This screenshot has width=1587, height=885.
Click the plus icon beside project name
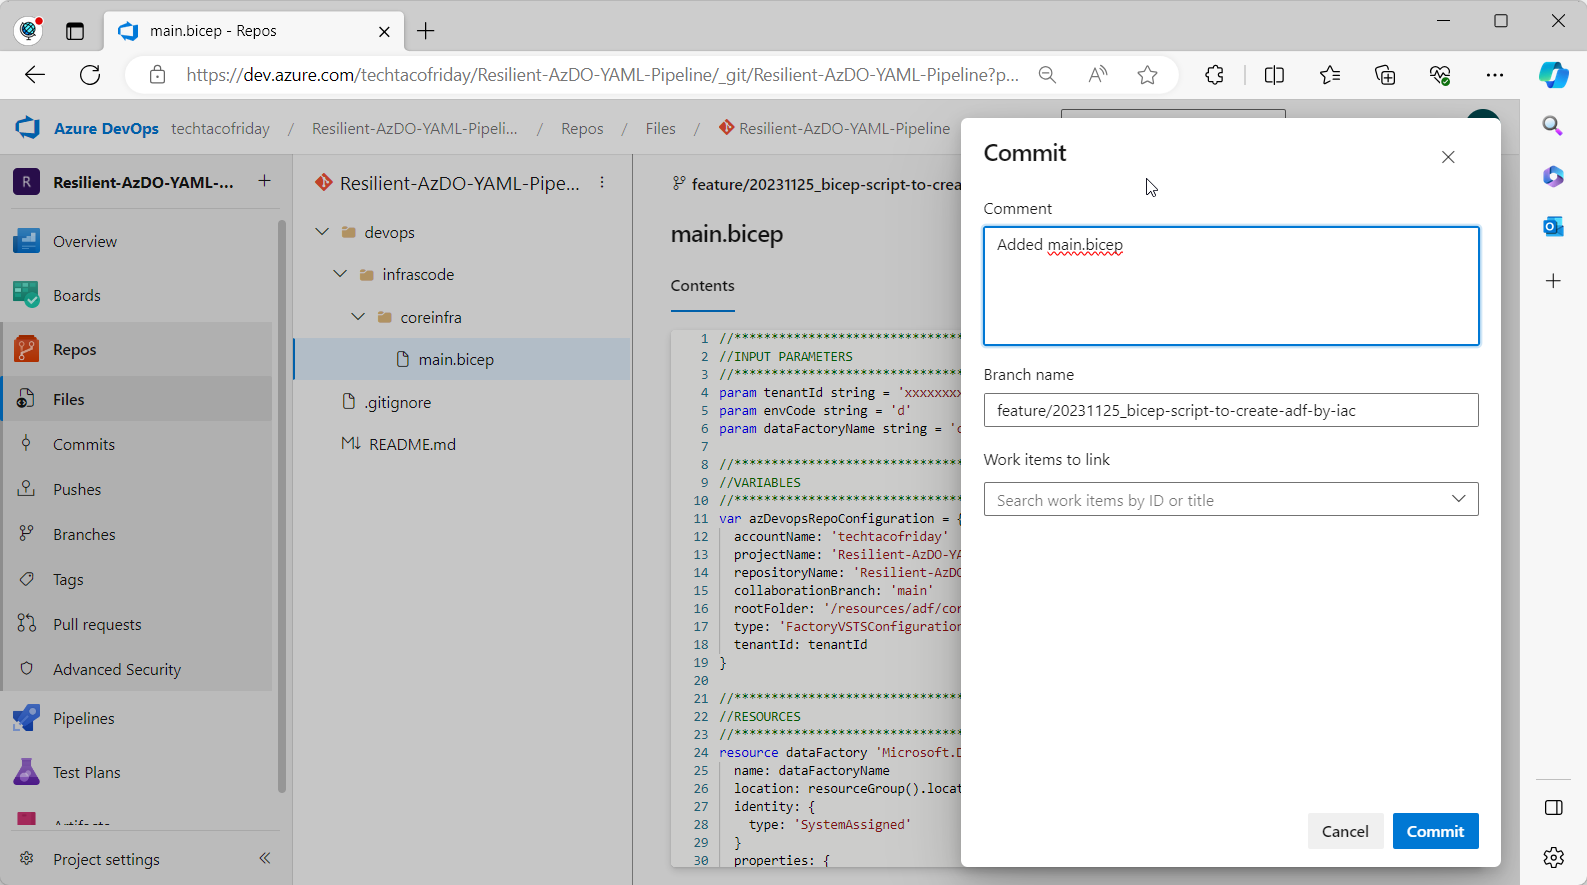click(x=265, y=181)
